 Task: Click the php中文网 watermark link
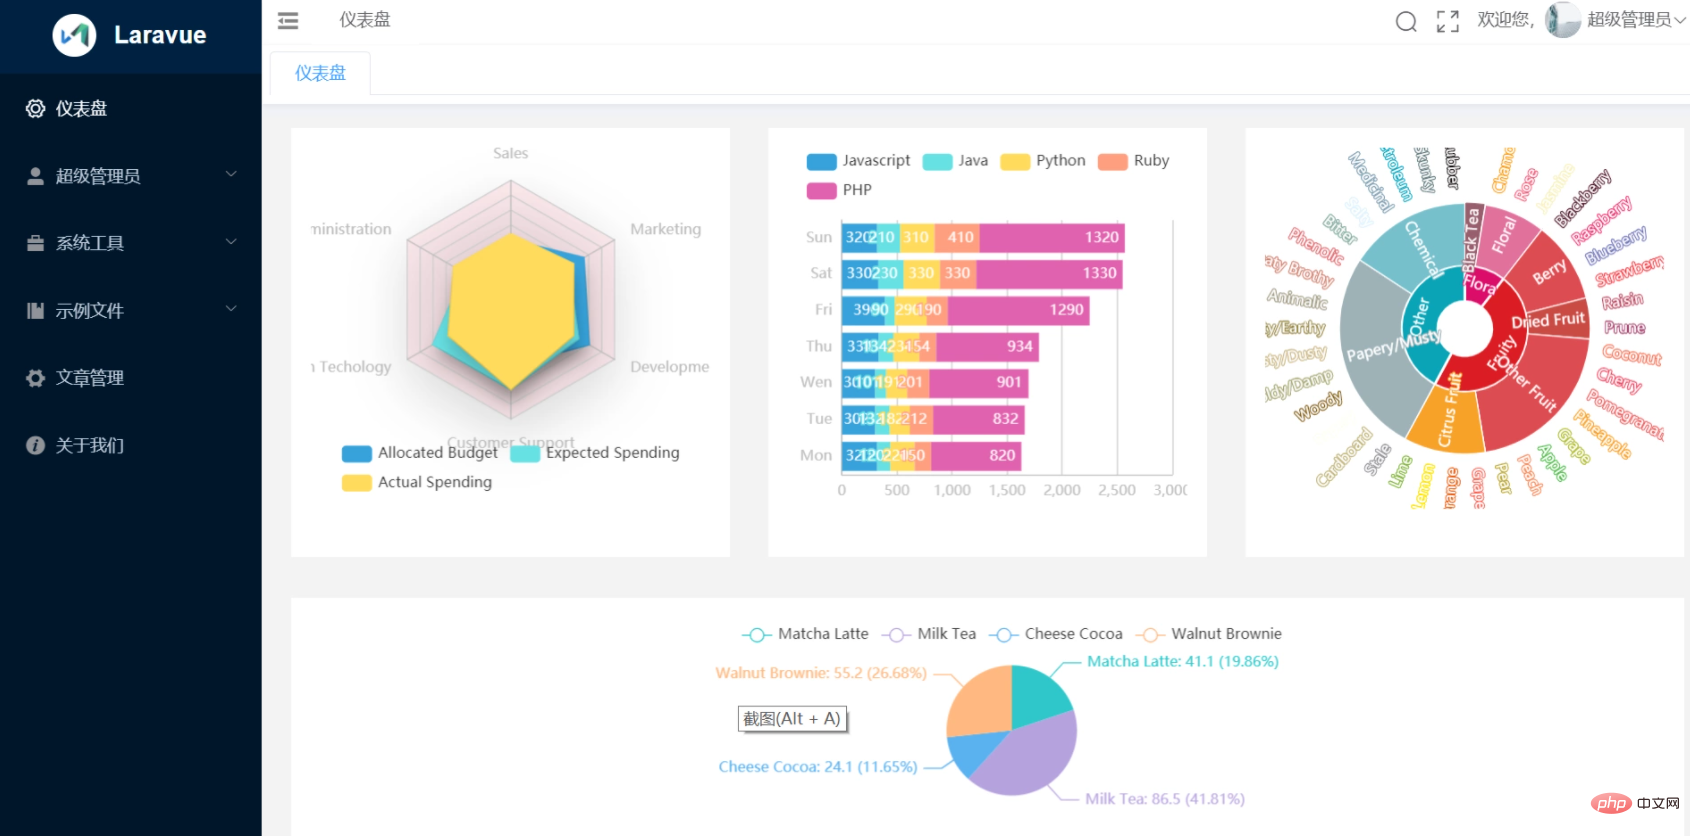click(1635, 803)
